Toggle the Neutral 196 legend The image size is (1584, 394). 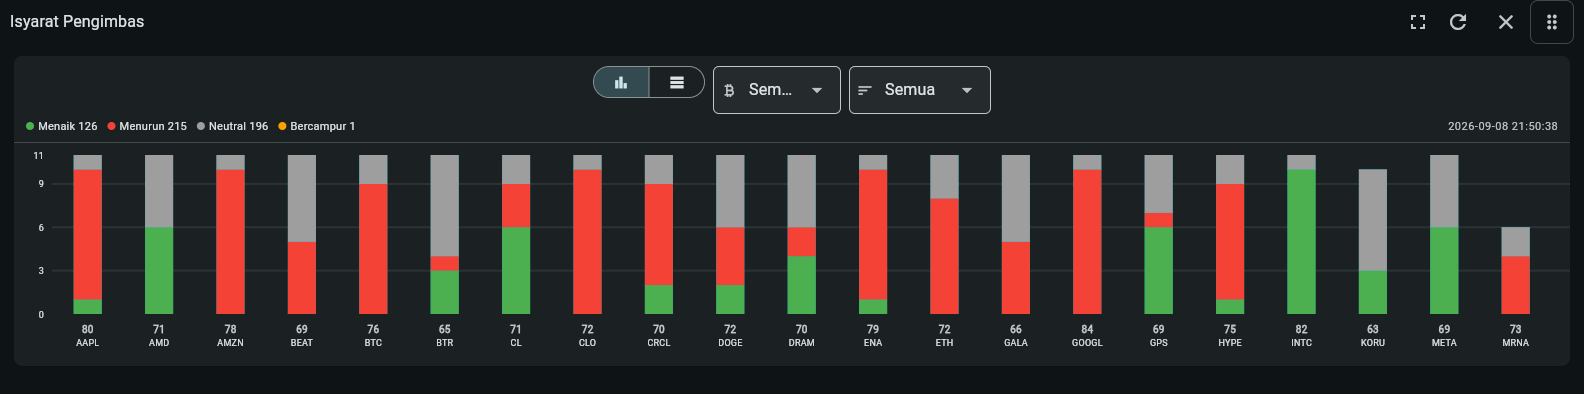[233, 126]
